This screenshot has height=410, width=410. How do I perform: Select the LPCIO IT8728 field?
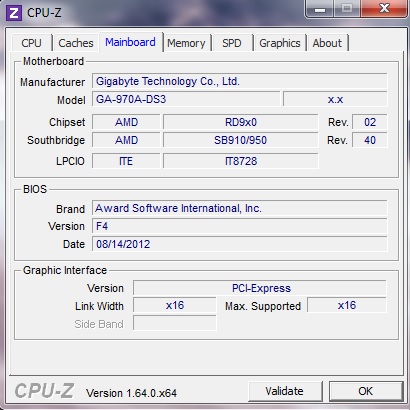[x=241, y=161]
